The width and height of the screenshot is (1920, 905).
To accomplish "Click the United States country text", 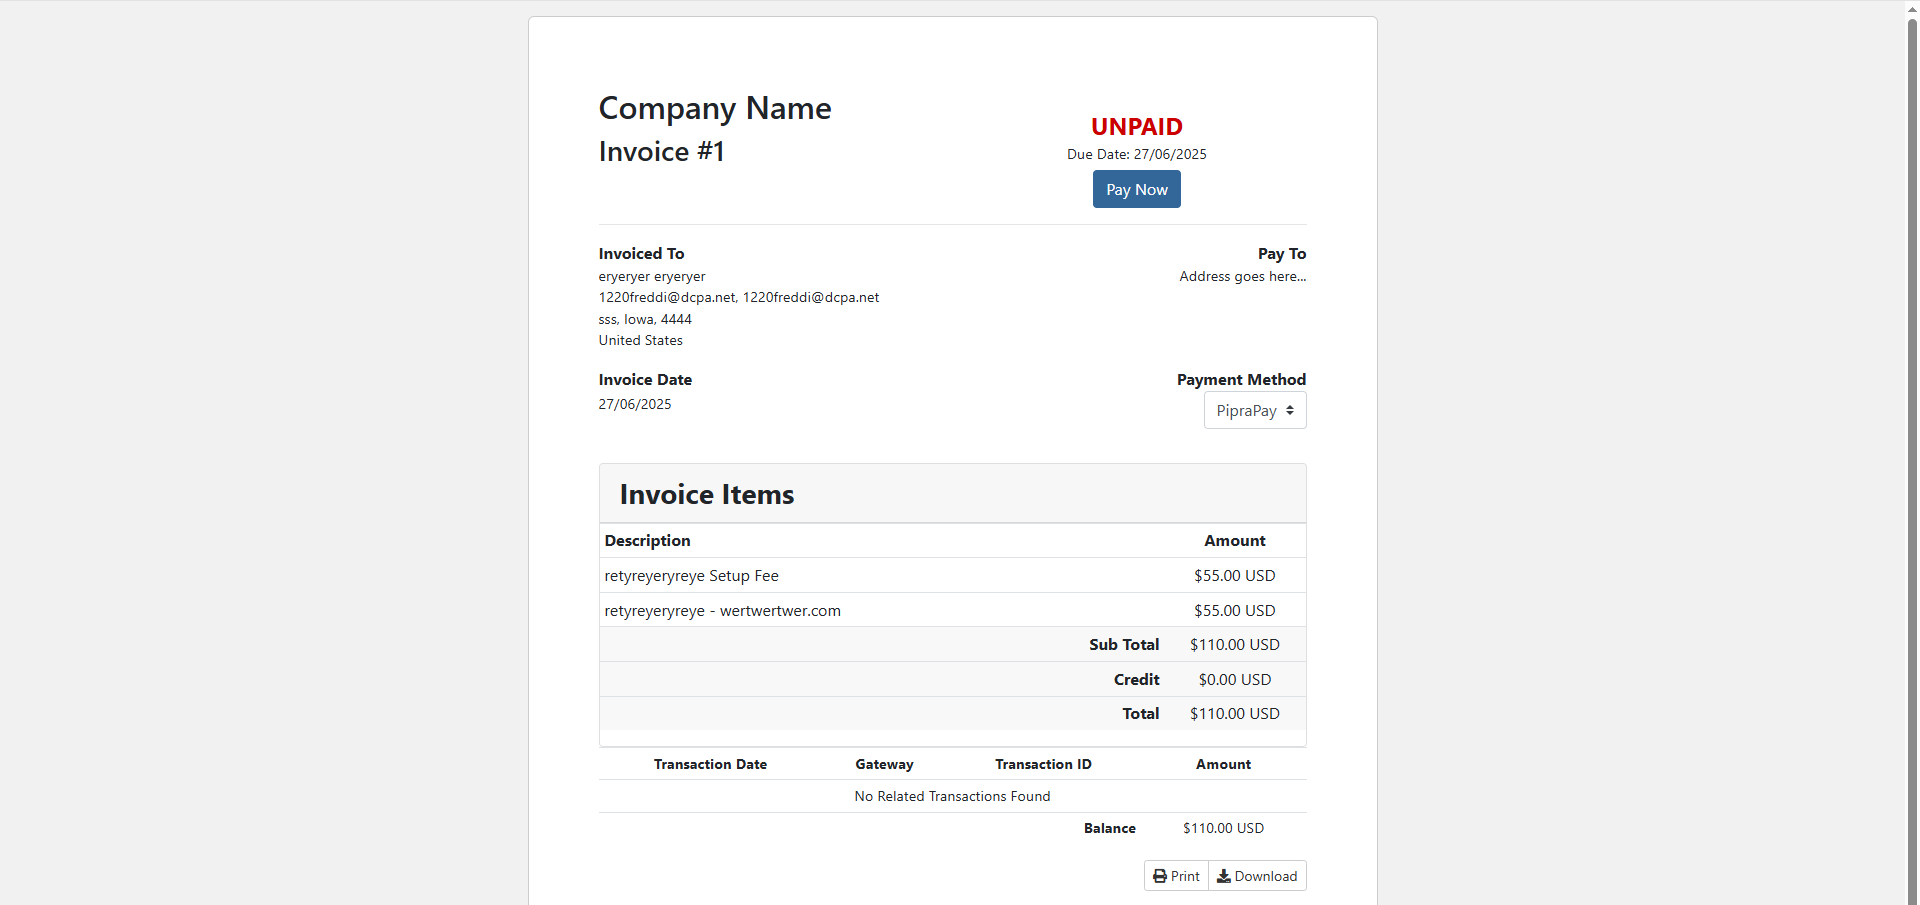I will coord(640,340).
